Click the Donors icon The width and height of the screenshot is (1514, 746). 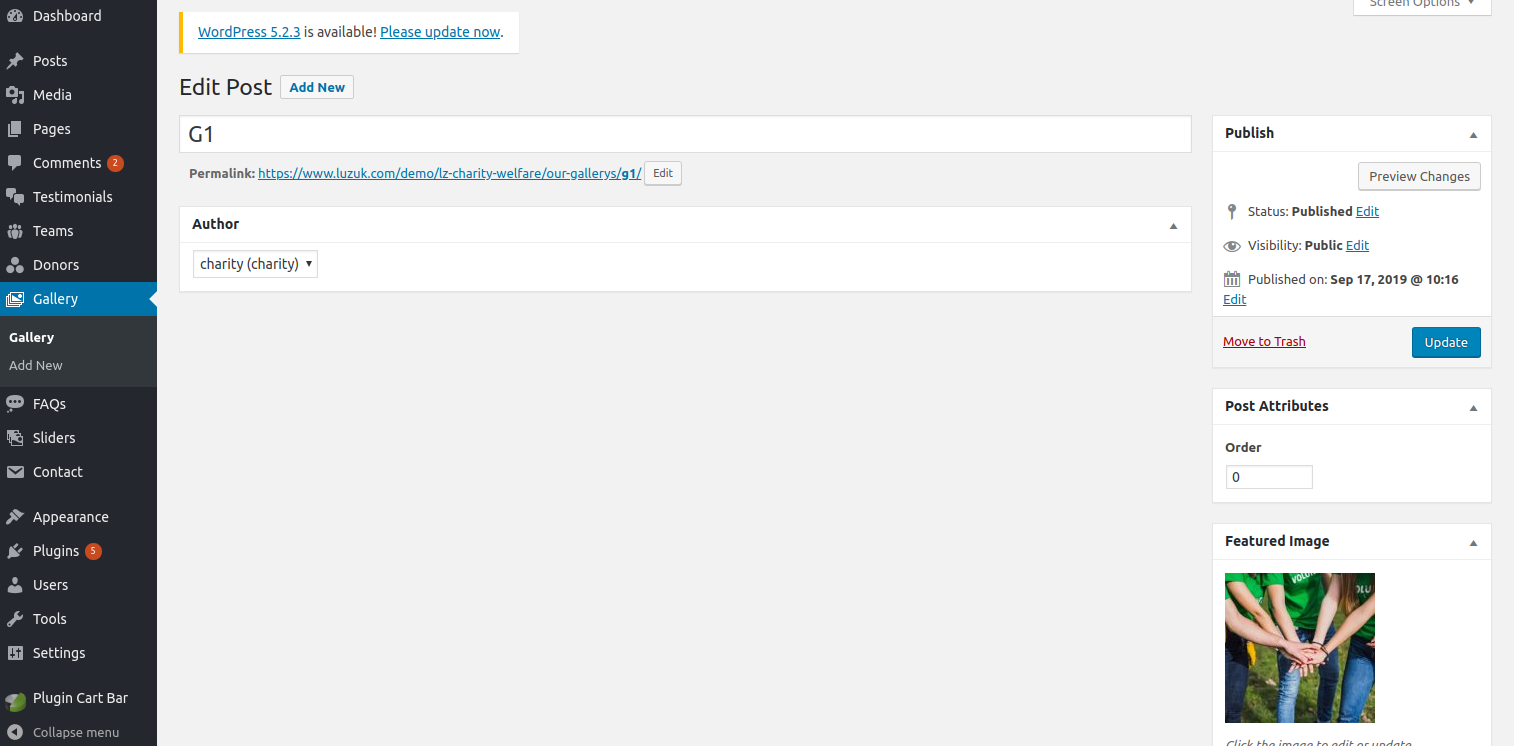(x=15, y=265)
